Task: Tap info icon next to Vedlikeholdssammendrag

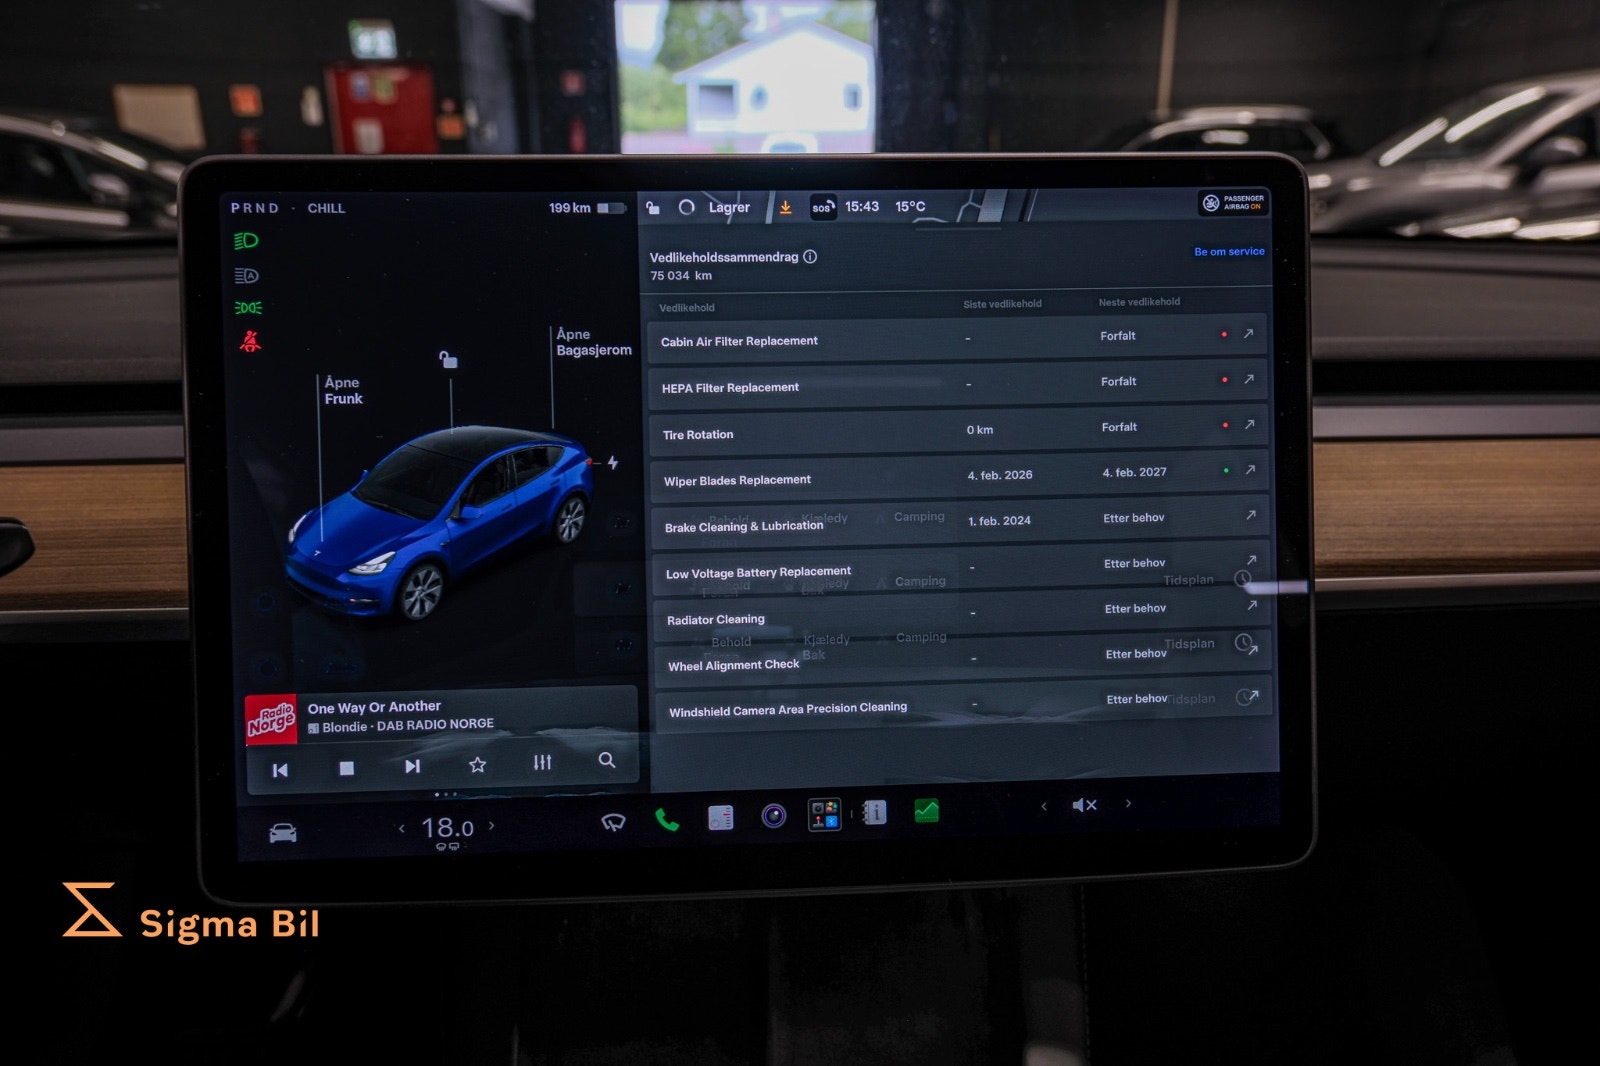Action: coord(810,257)
